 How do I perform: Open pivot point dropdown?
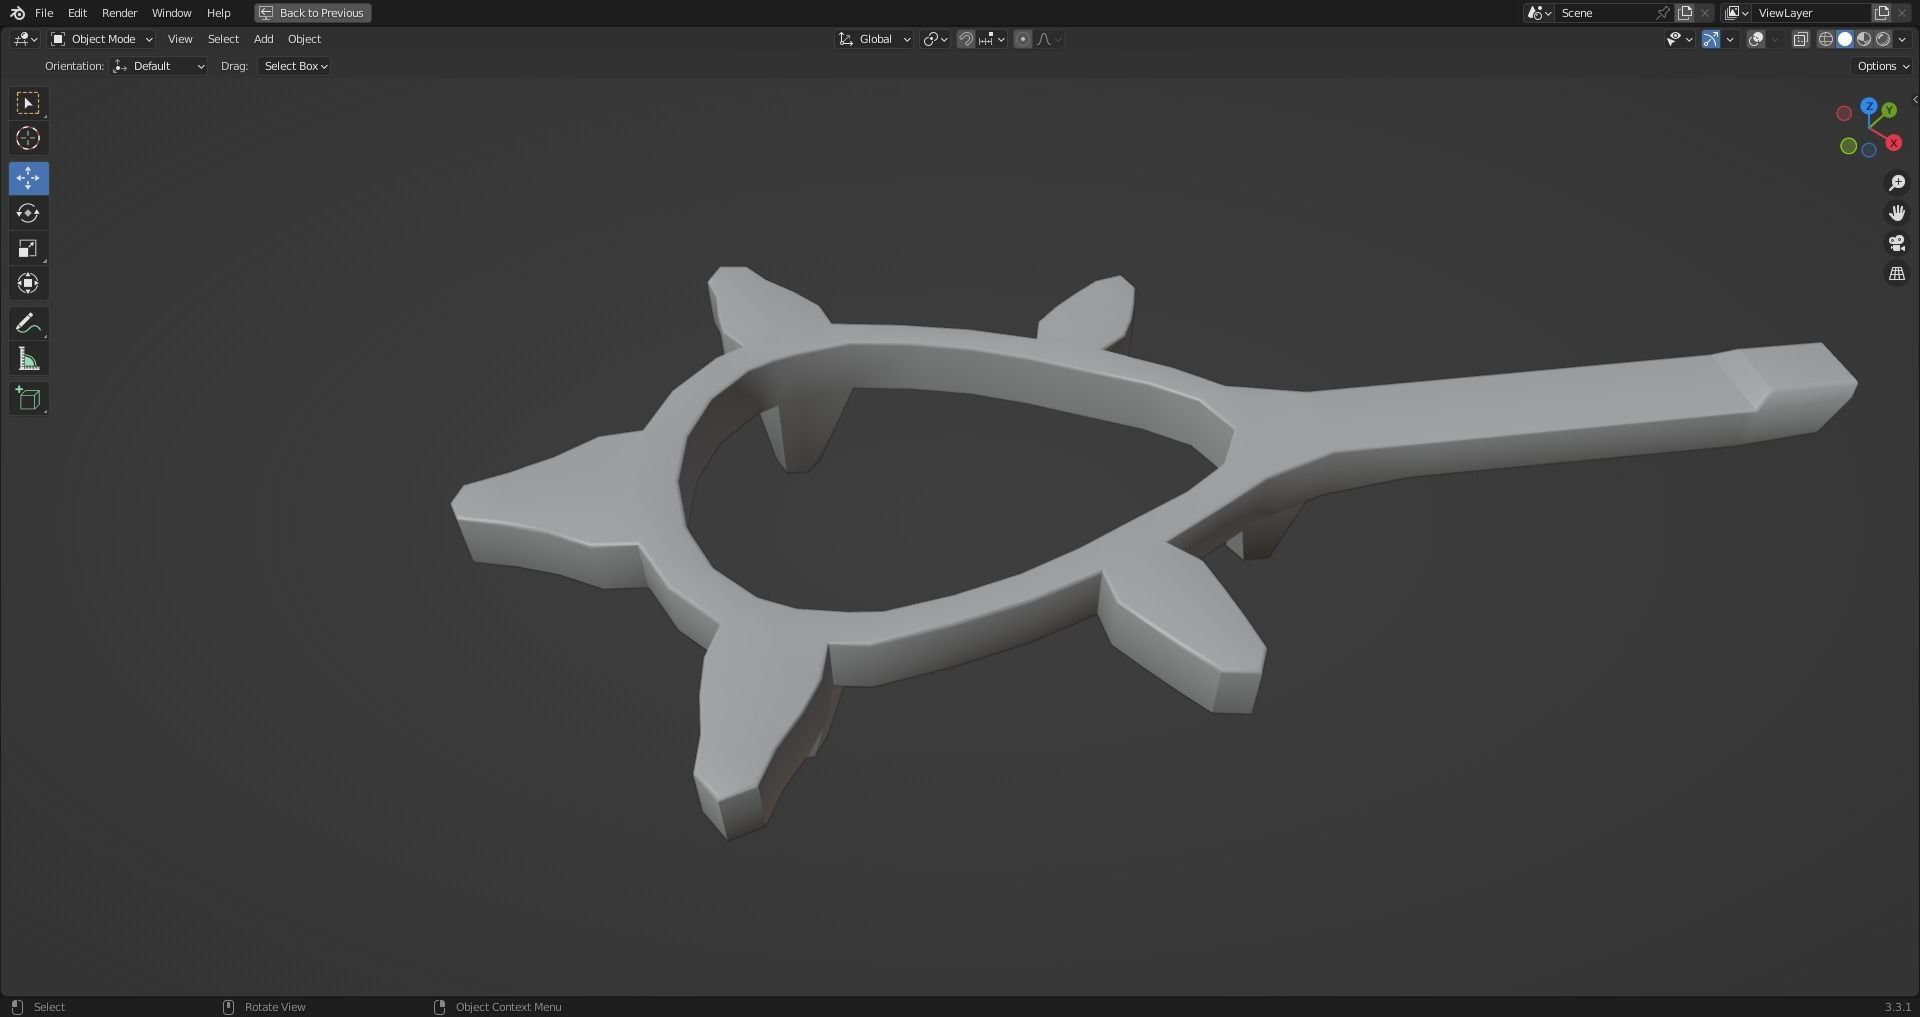click(936, 39)
